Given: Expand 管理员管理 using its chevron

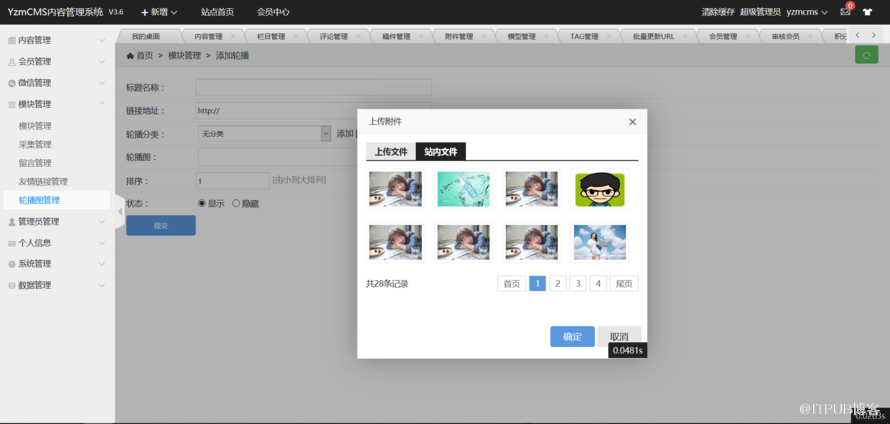Looking at the screenshot, I should 102,221.
